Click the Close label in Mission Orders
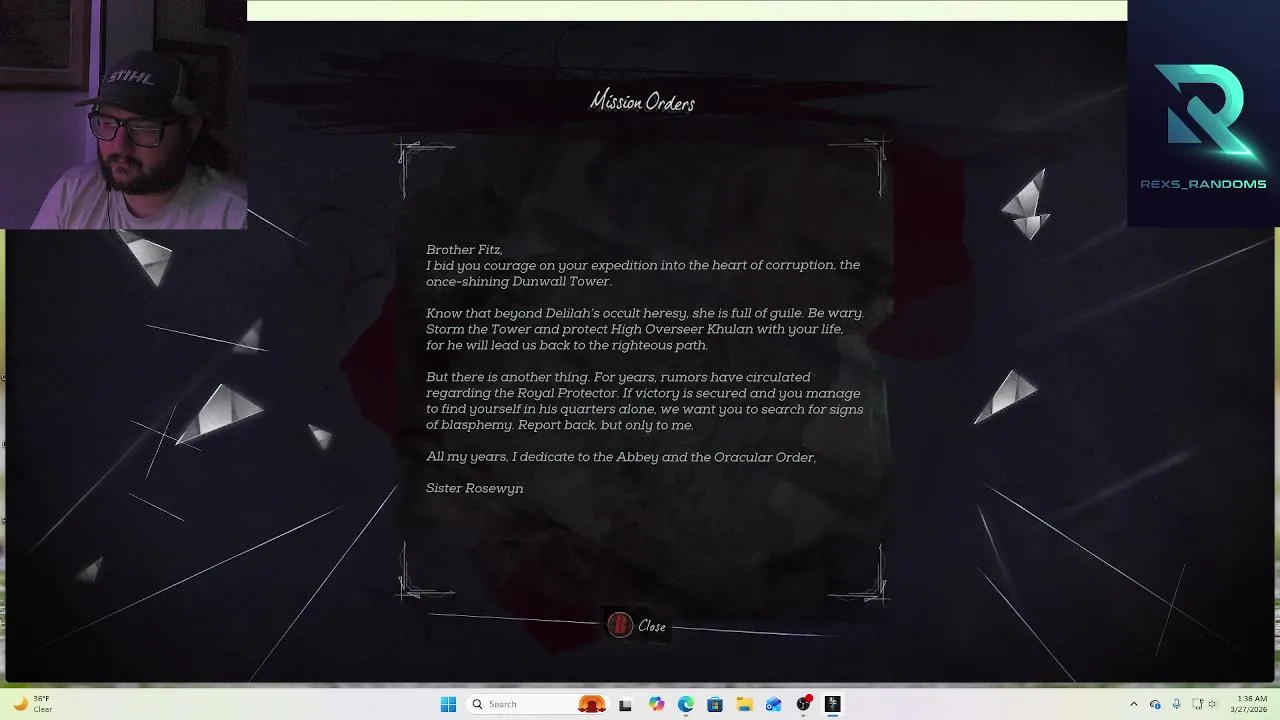Screen dimensions: 1280x720 tap(652, 627)
